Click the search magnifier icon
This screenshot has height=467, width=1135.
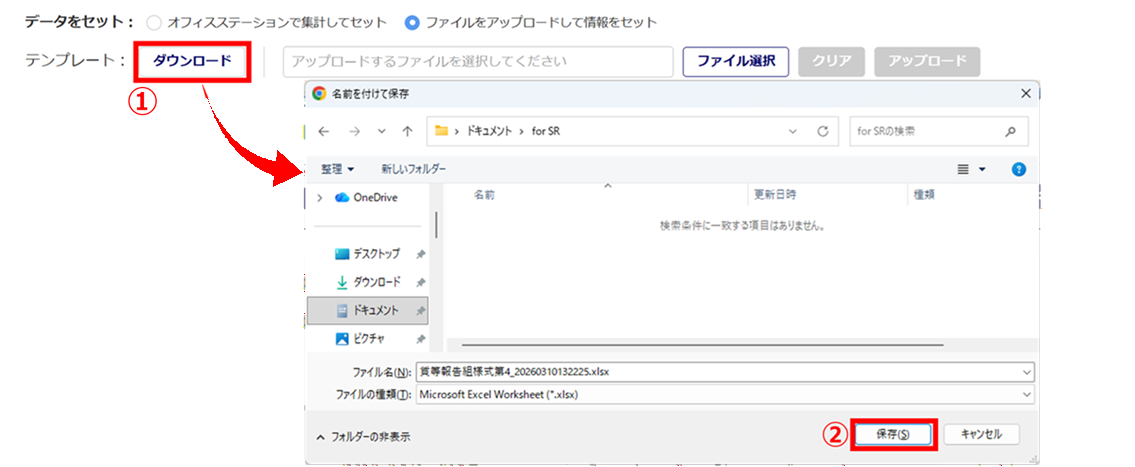point(1010,131)
